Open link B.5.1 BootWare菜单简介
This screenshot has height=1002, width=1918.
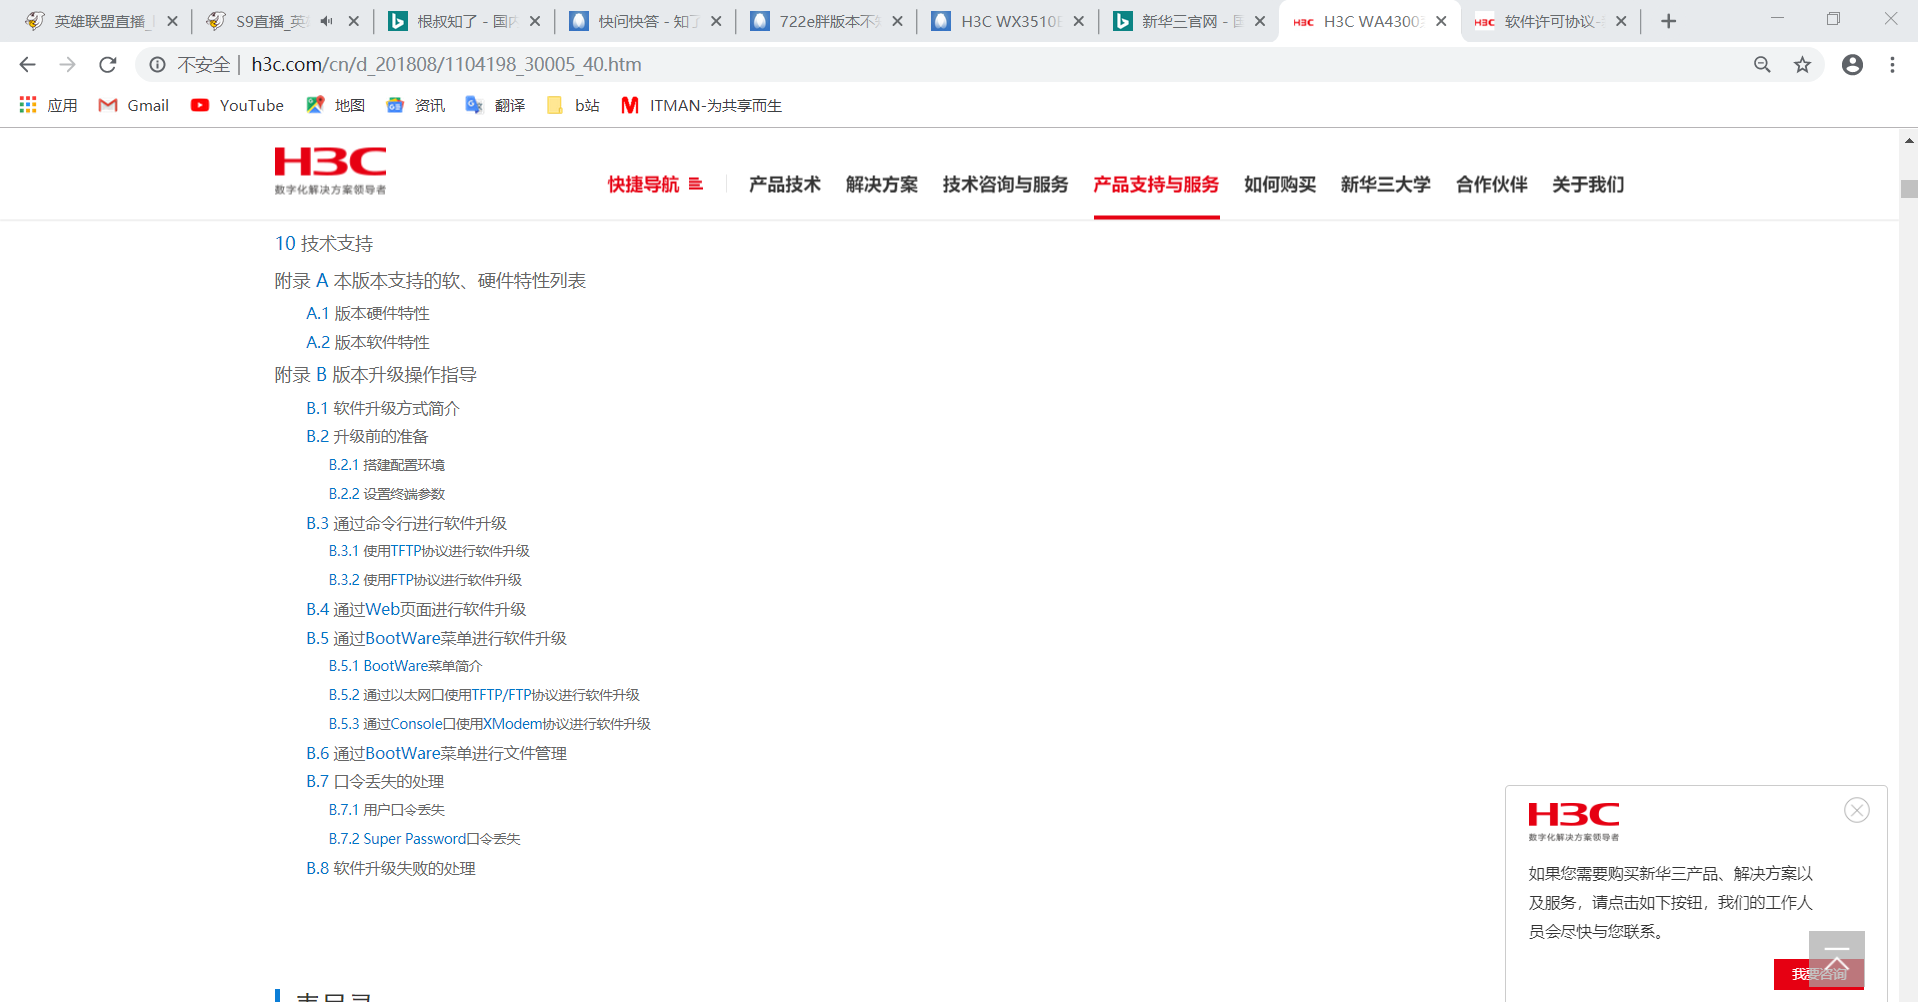point(405,666)
